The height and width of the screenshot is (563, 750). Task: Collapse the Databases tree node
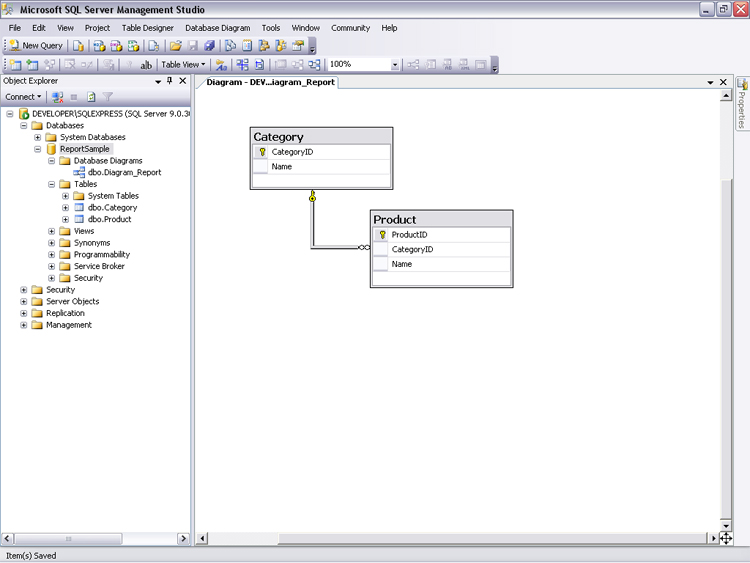pyautogui.click(x=23, y=125)
